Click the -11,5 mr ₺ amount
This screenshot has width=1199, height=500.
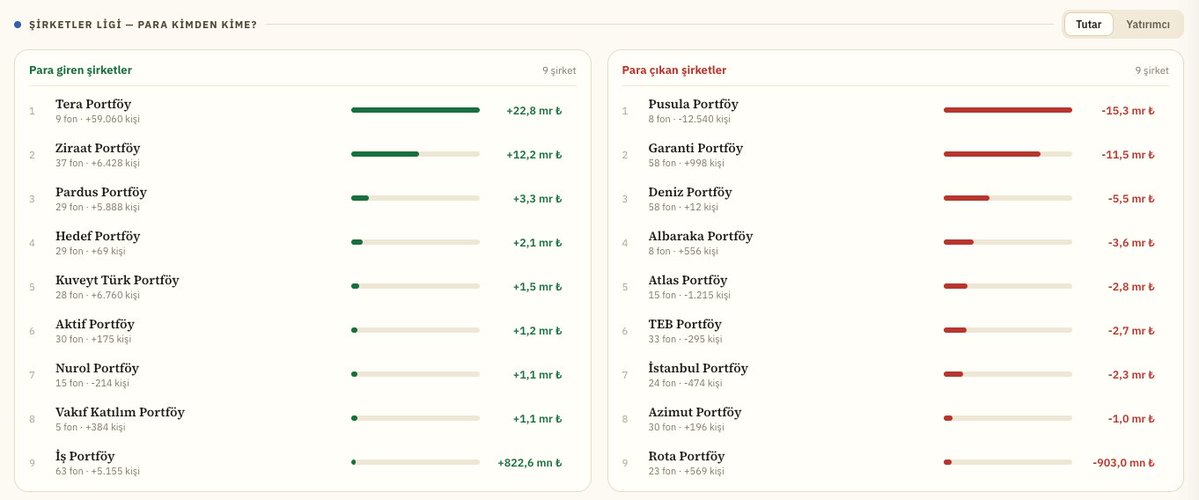click(1128, 155)
